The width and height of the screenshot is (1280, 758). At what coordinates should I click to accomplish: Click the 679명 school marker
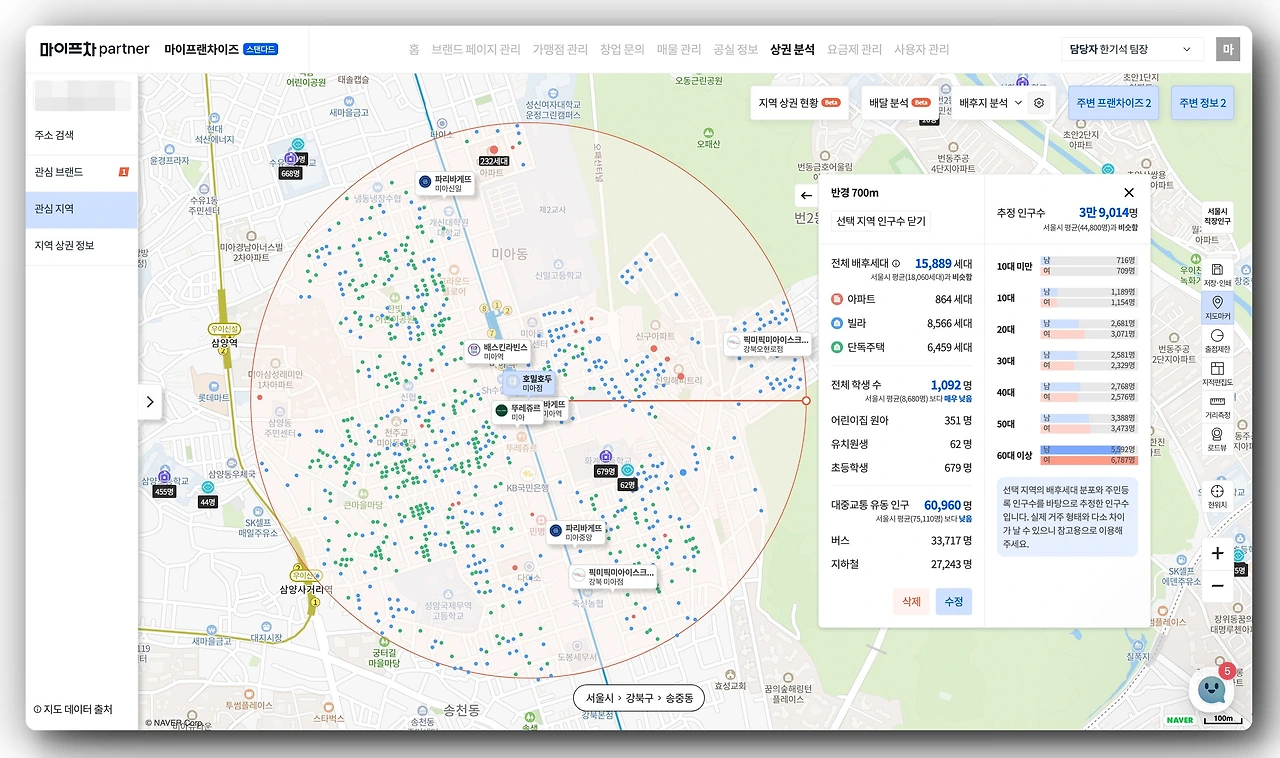coord(605,471)
